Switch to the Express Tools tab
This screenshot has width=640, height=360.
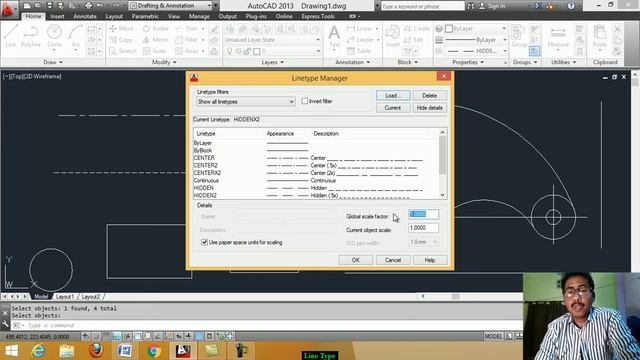click(318, 16)
